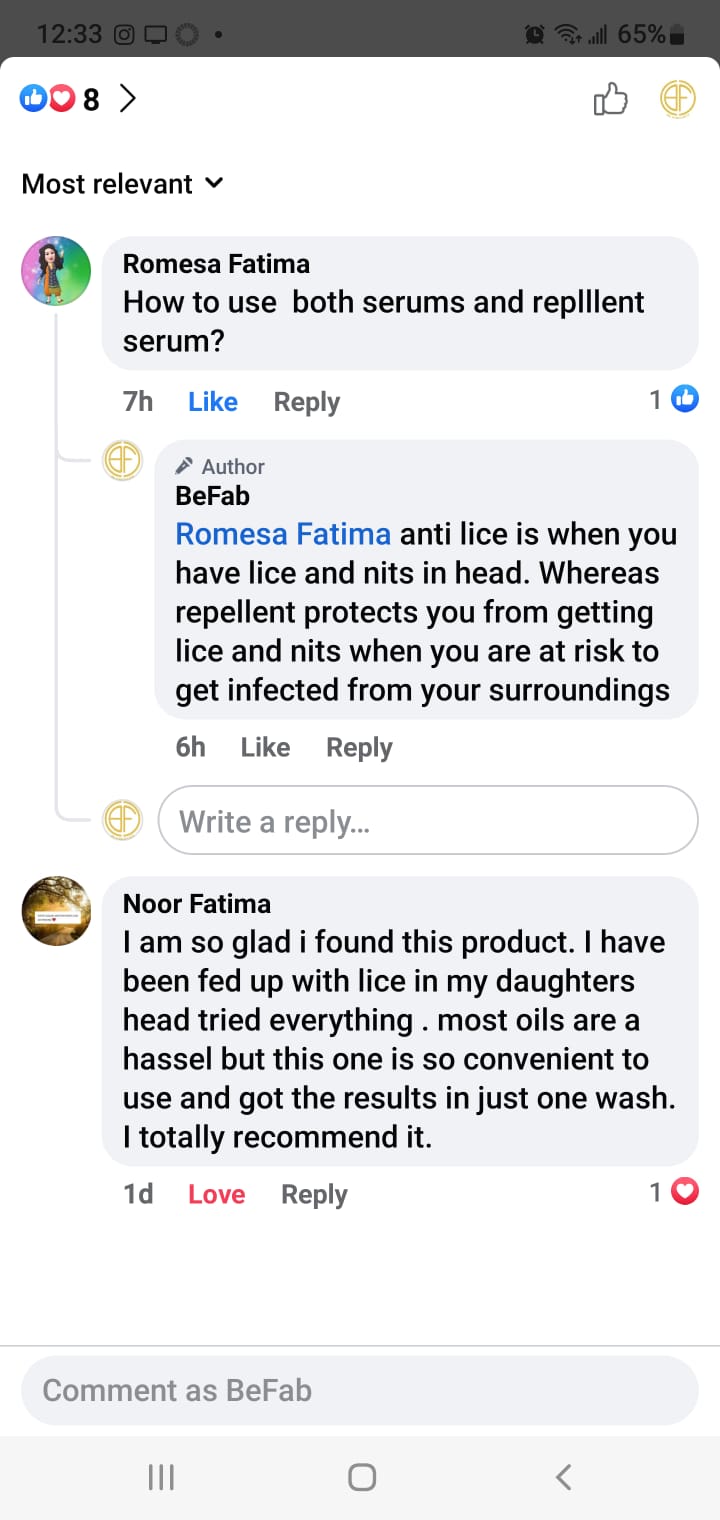Click the red heart reaction icon

[x=60, y=97]
